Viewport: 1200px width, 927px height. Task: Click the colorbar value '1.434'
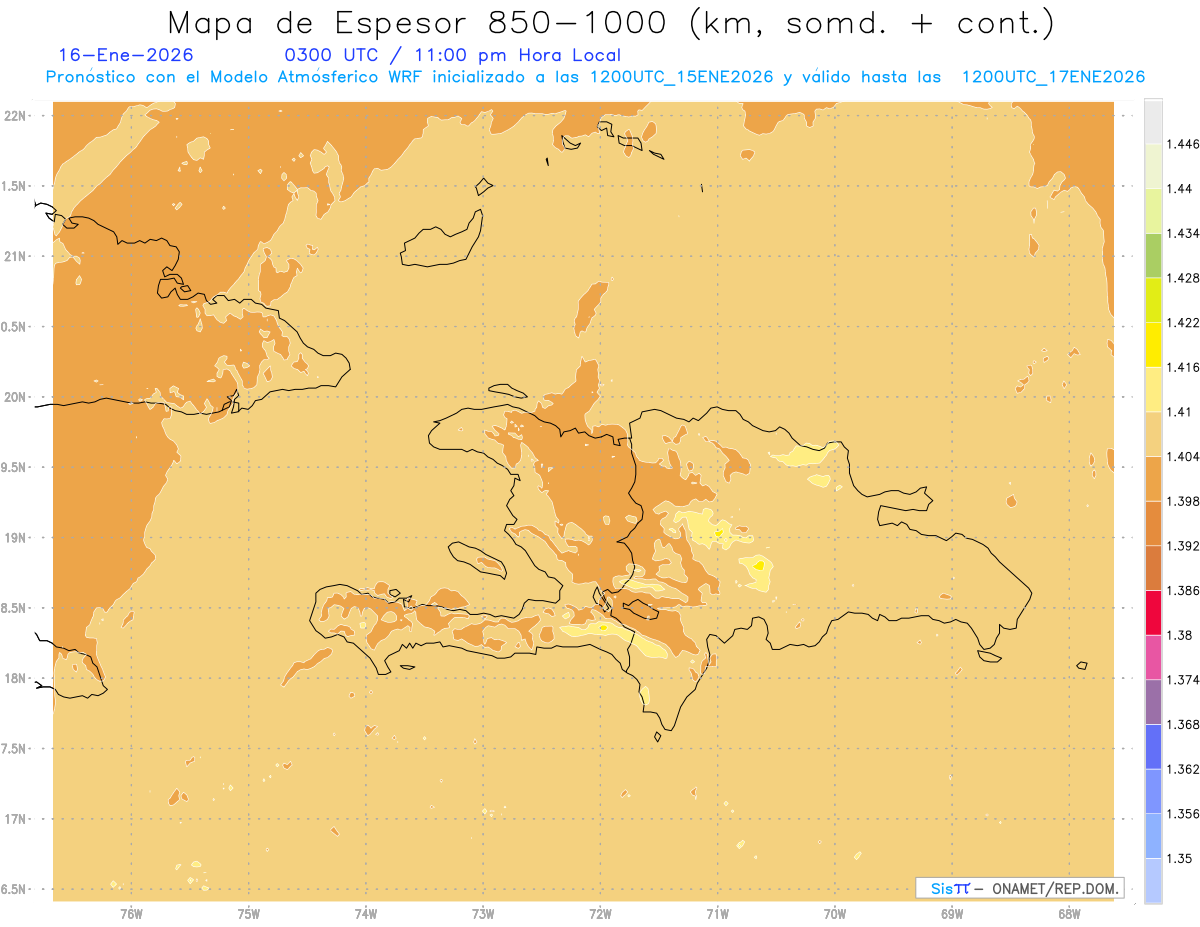1183,234
